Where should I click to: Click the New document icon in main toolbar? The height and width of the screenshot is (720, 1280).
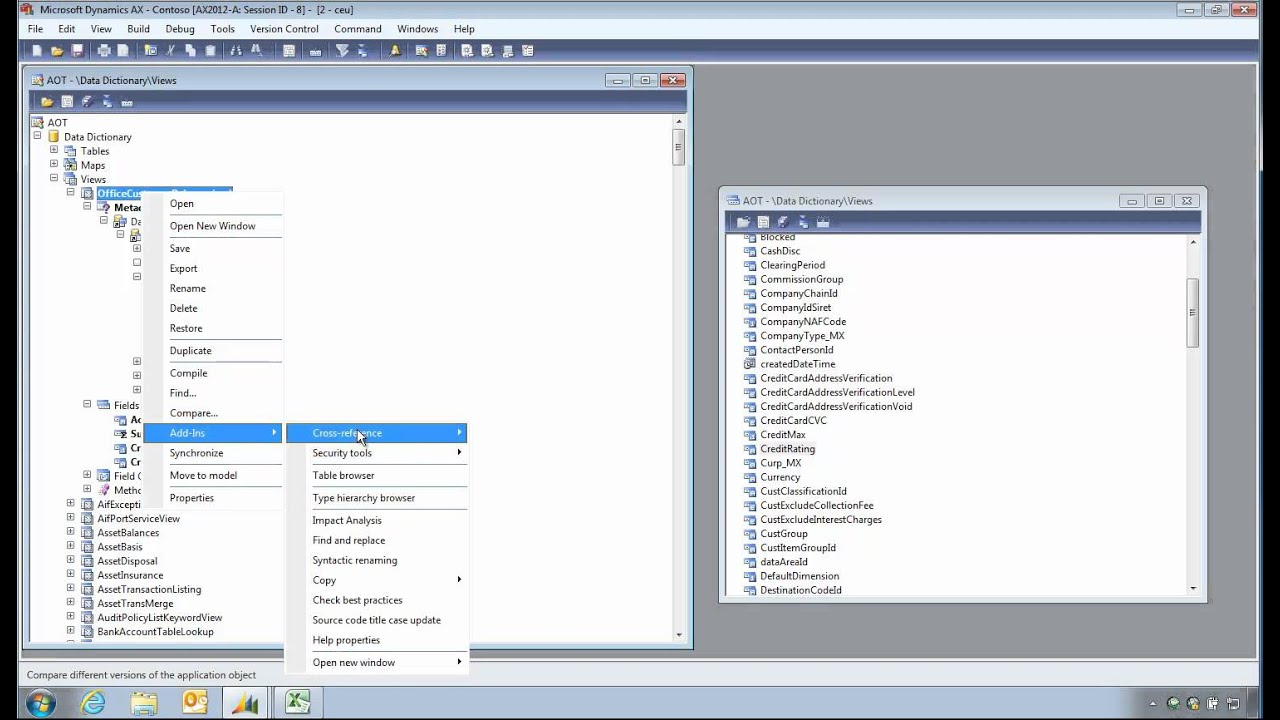pyautogui.click(x=37, y=51)
